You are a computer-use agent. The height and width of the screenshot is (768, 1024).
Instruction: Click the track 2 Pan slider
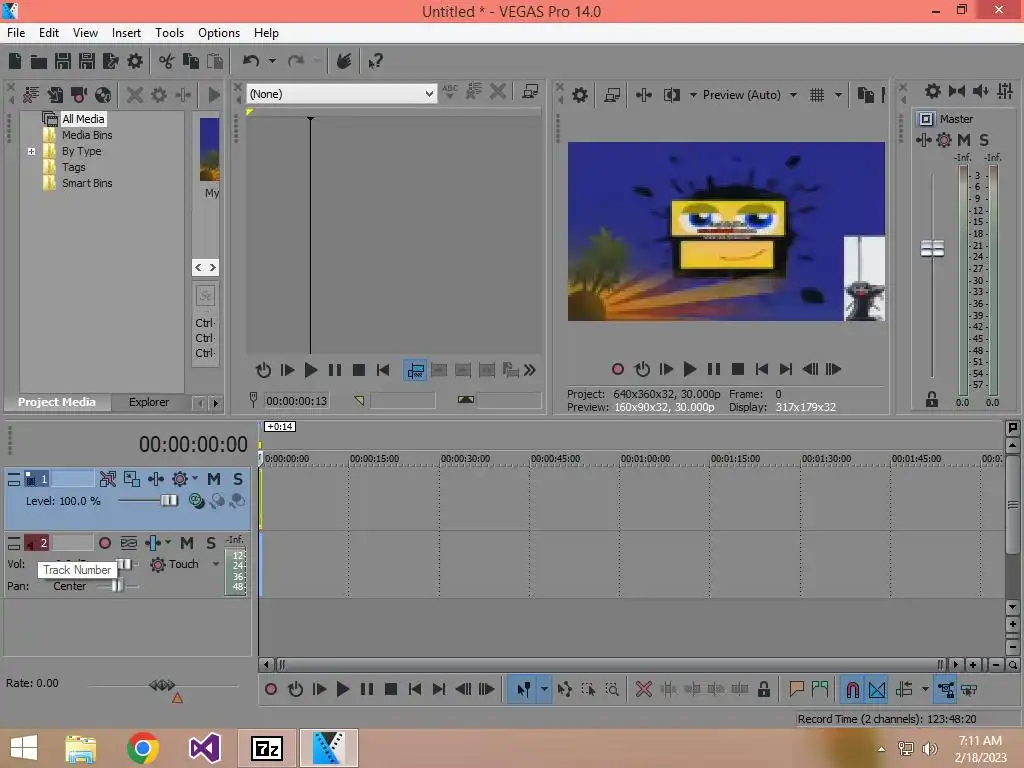[116, 586]
